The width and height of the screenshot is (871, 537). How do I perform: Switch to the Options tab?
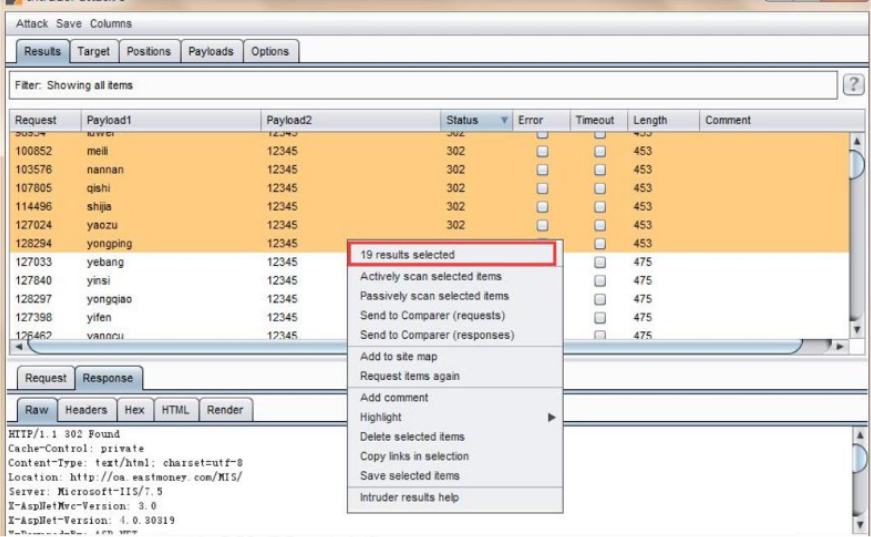click(270, 51)
